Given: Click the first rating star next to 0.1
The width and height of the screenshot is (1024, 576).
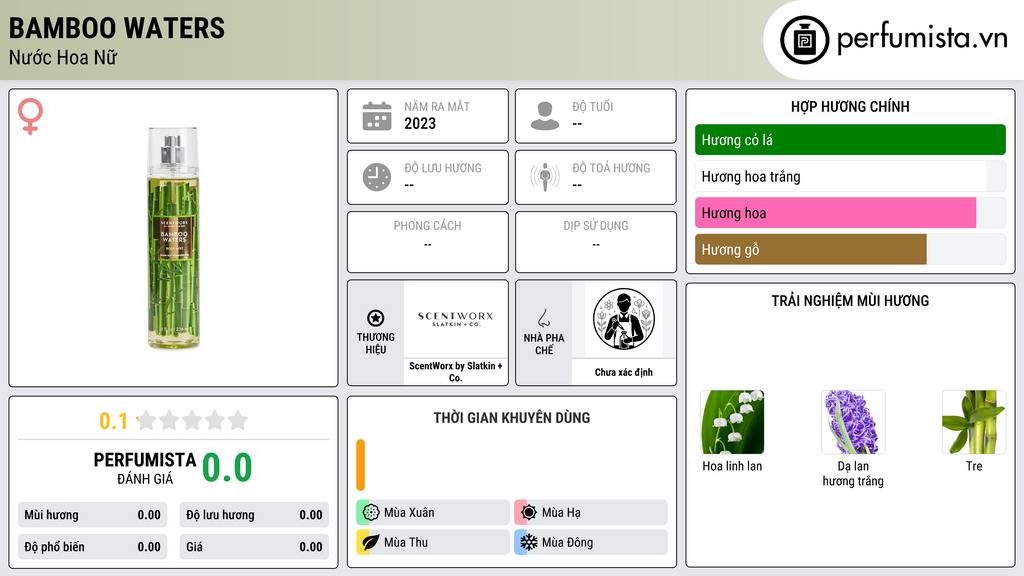Looking at the screenshot, I should [x=146, y=420].
